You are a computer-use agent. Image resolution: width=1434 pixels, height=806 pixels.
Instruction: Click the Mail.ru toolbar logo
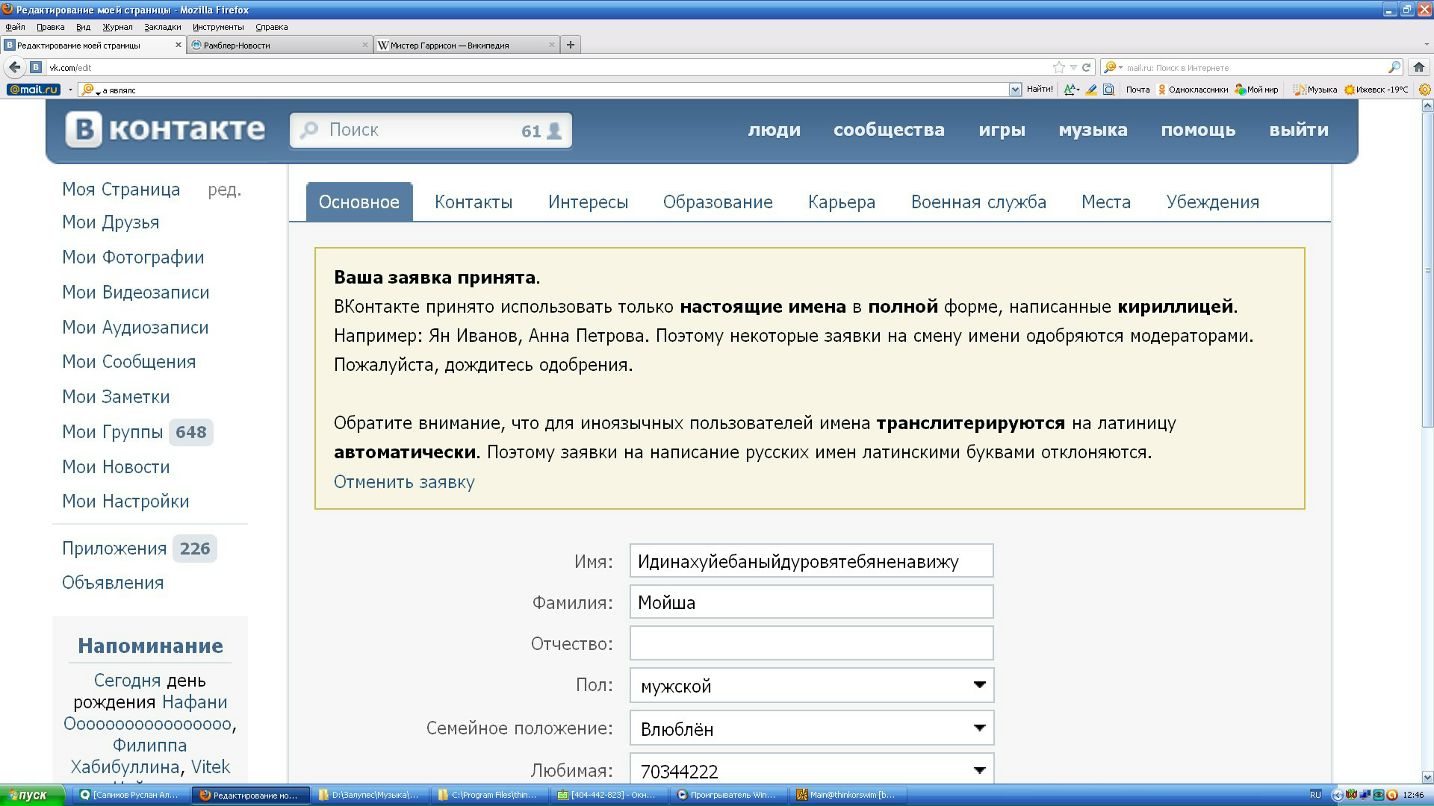pos(33,89)
